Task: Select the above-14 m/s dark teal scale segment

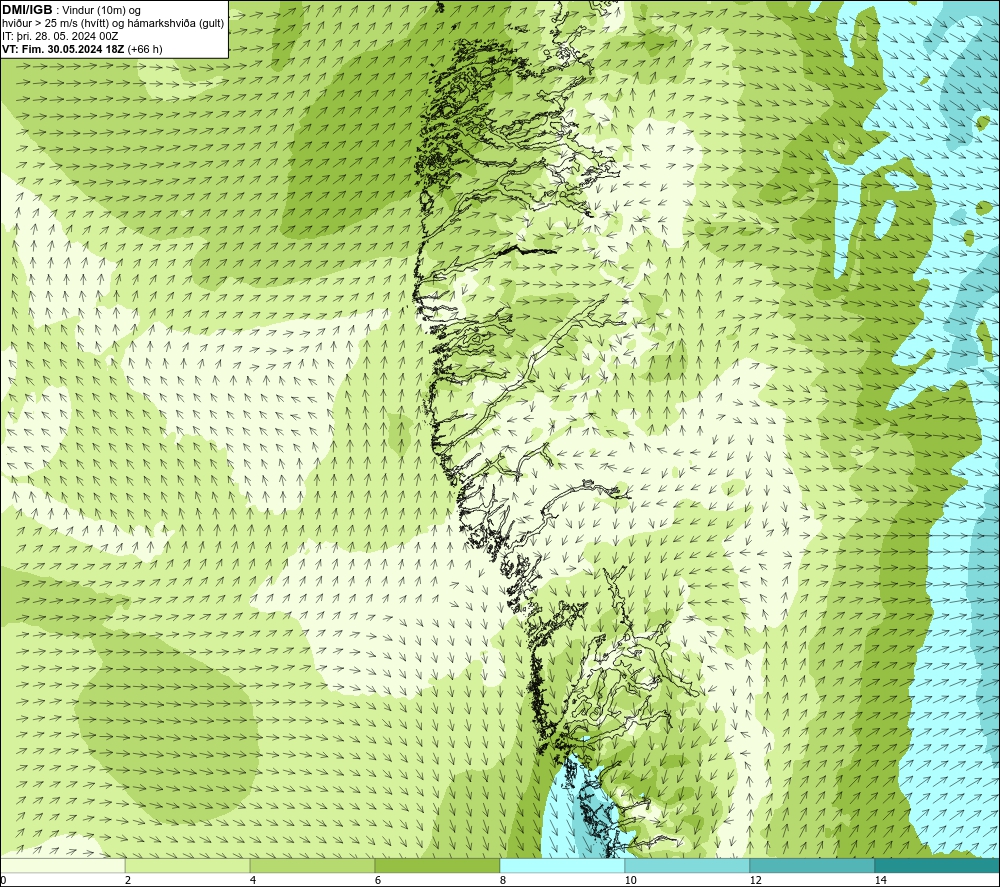Action: click(x=937, y=865)
